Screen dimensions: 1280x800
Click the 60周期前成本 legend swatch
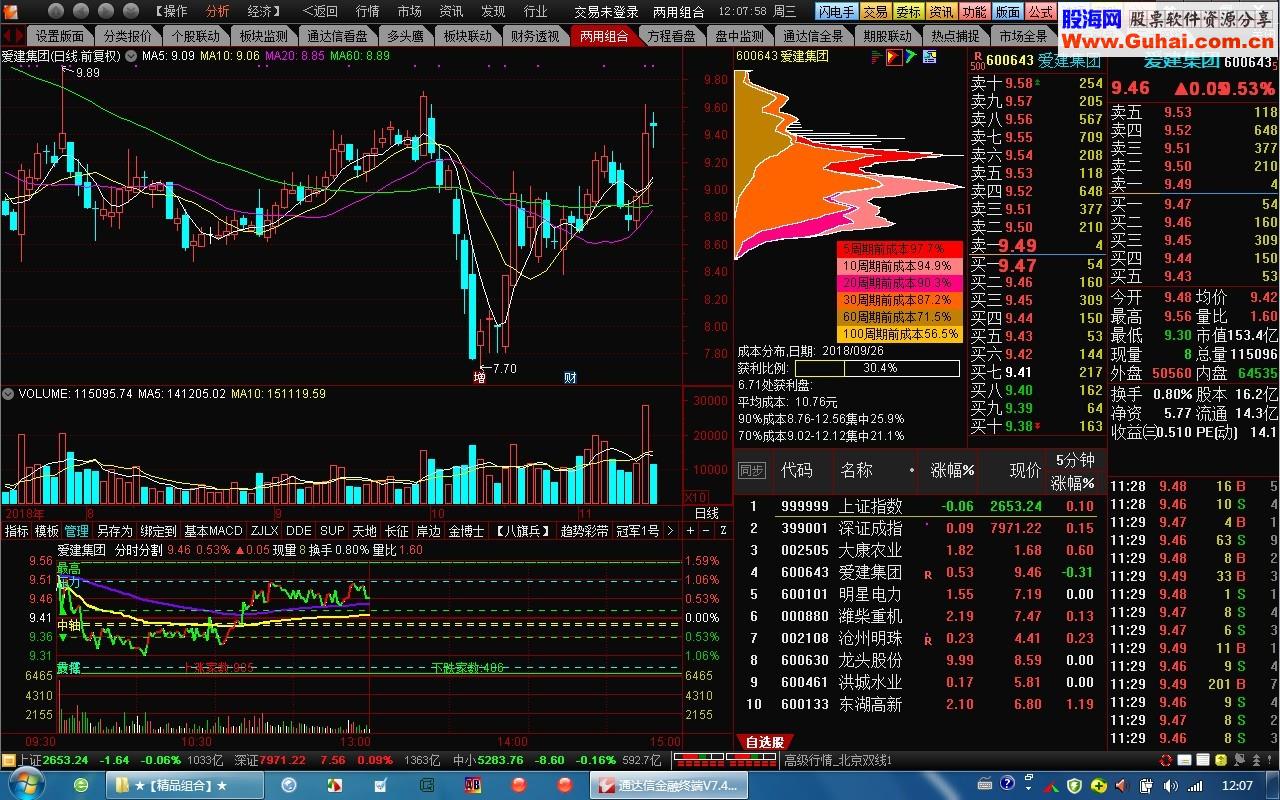(x=900, y=317)
